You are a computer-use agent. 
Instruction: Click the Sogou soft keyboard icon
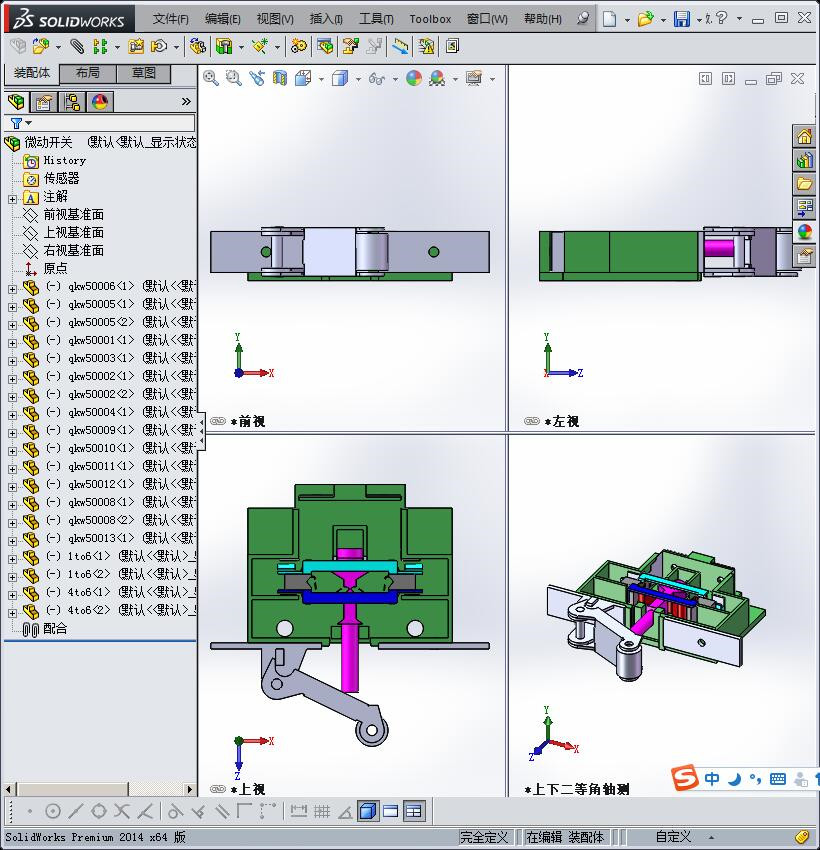click(778, 779)
